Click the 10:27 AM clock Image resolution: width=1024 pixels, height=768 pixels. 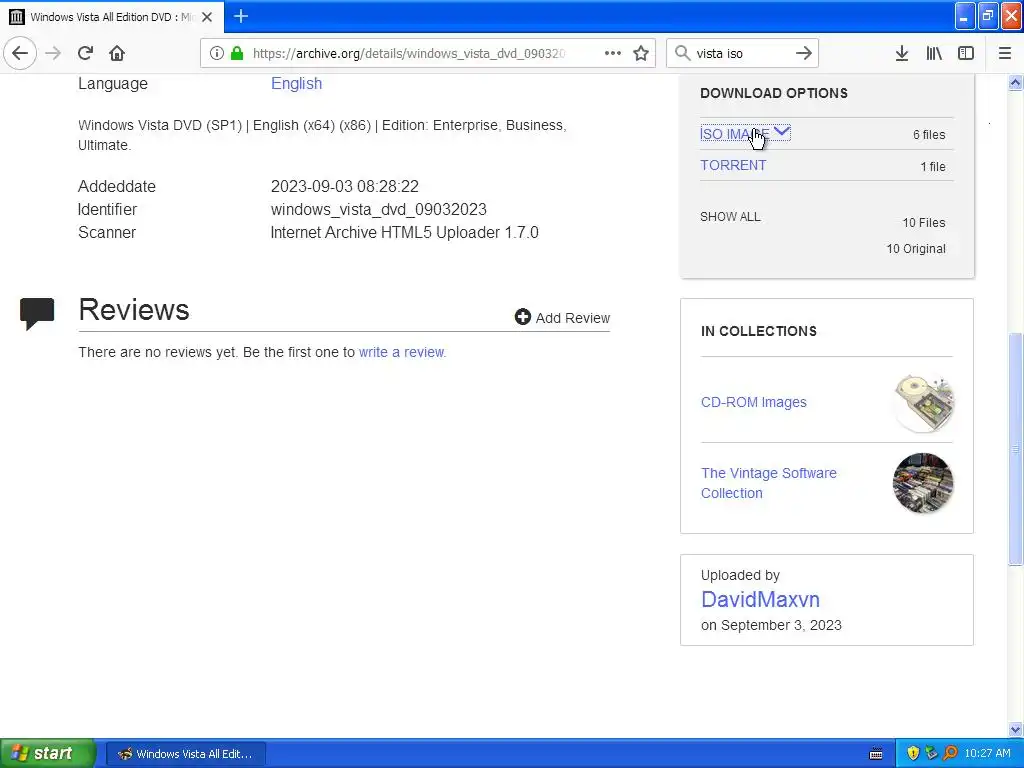(x=987, y=753)
